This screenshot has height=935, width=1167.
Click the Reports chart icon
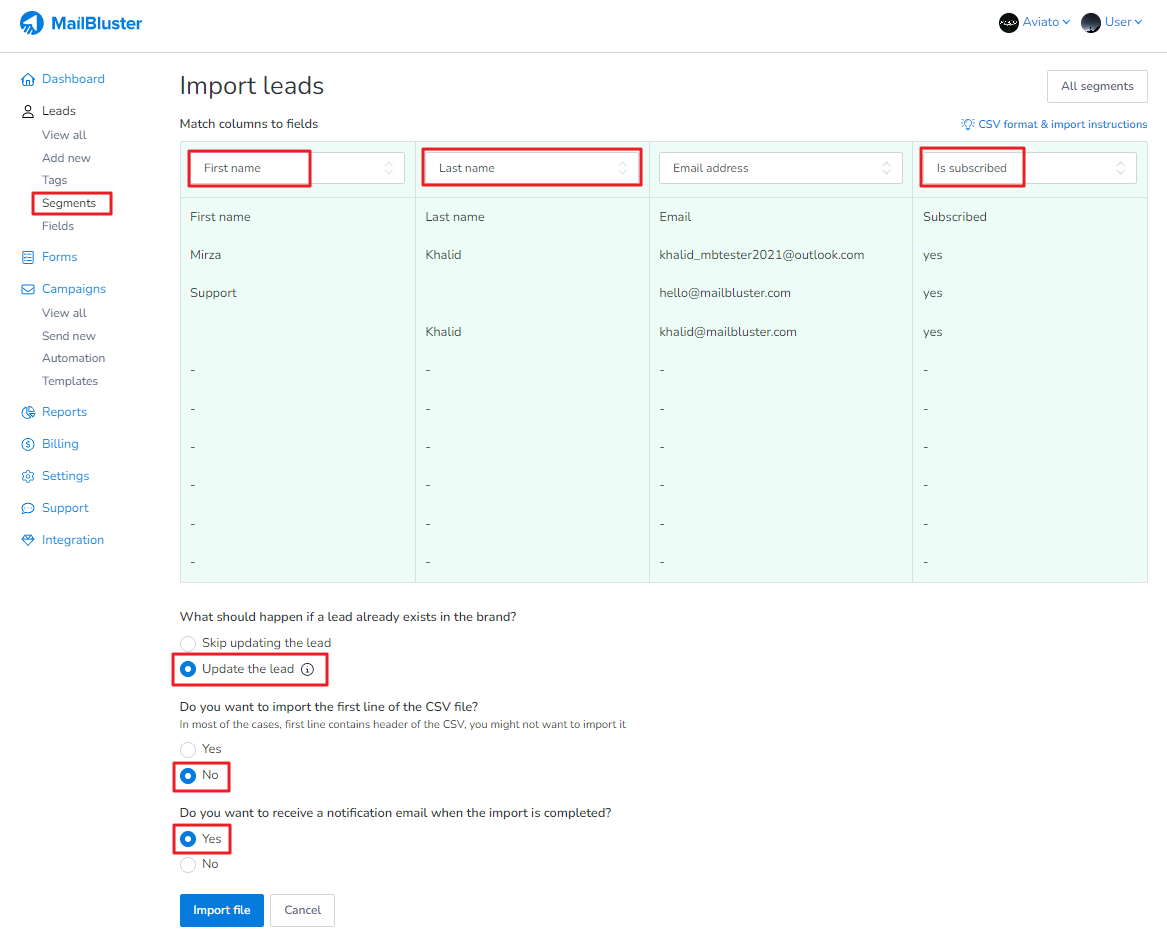tap(28, 413)
